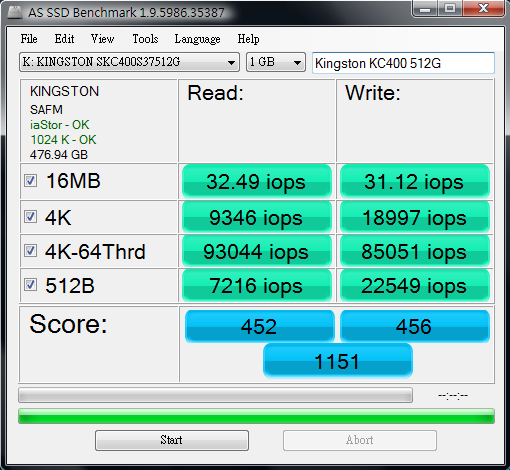Expand the K: KINGSTON drive dropdown
The width and height of the screenshot is (510, 470).
129,62
